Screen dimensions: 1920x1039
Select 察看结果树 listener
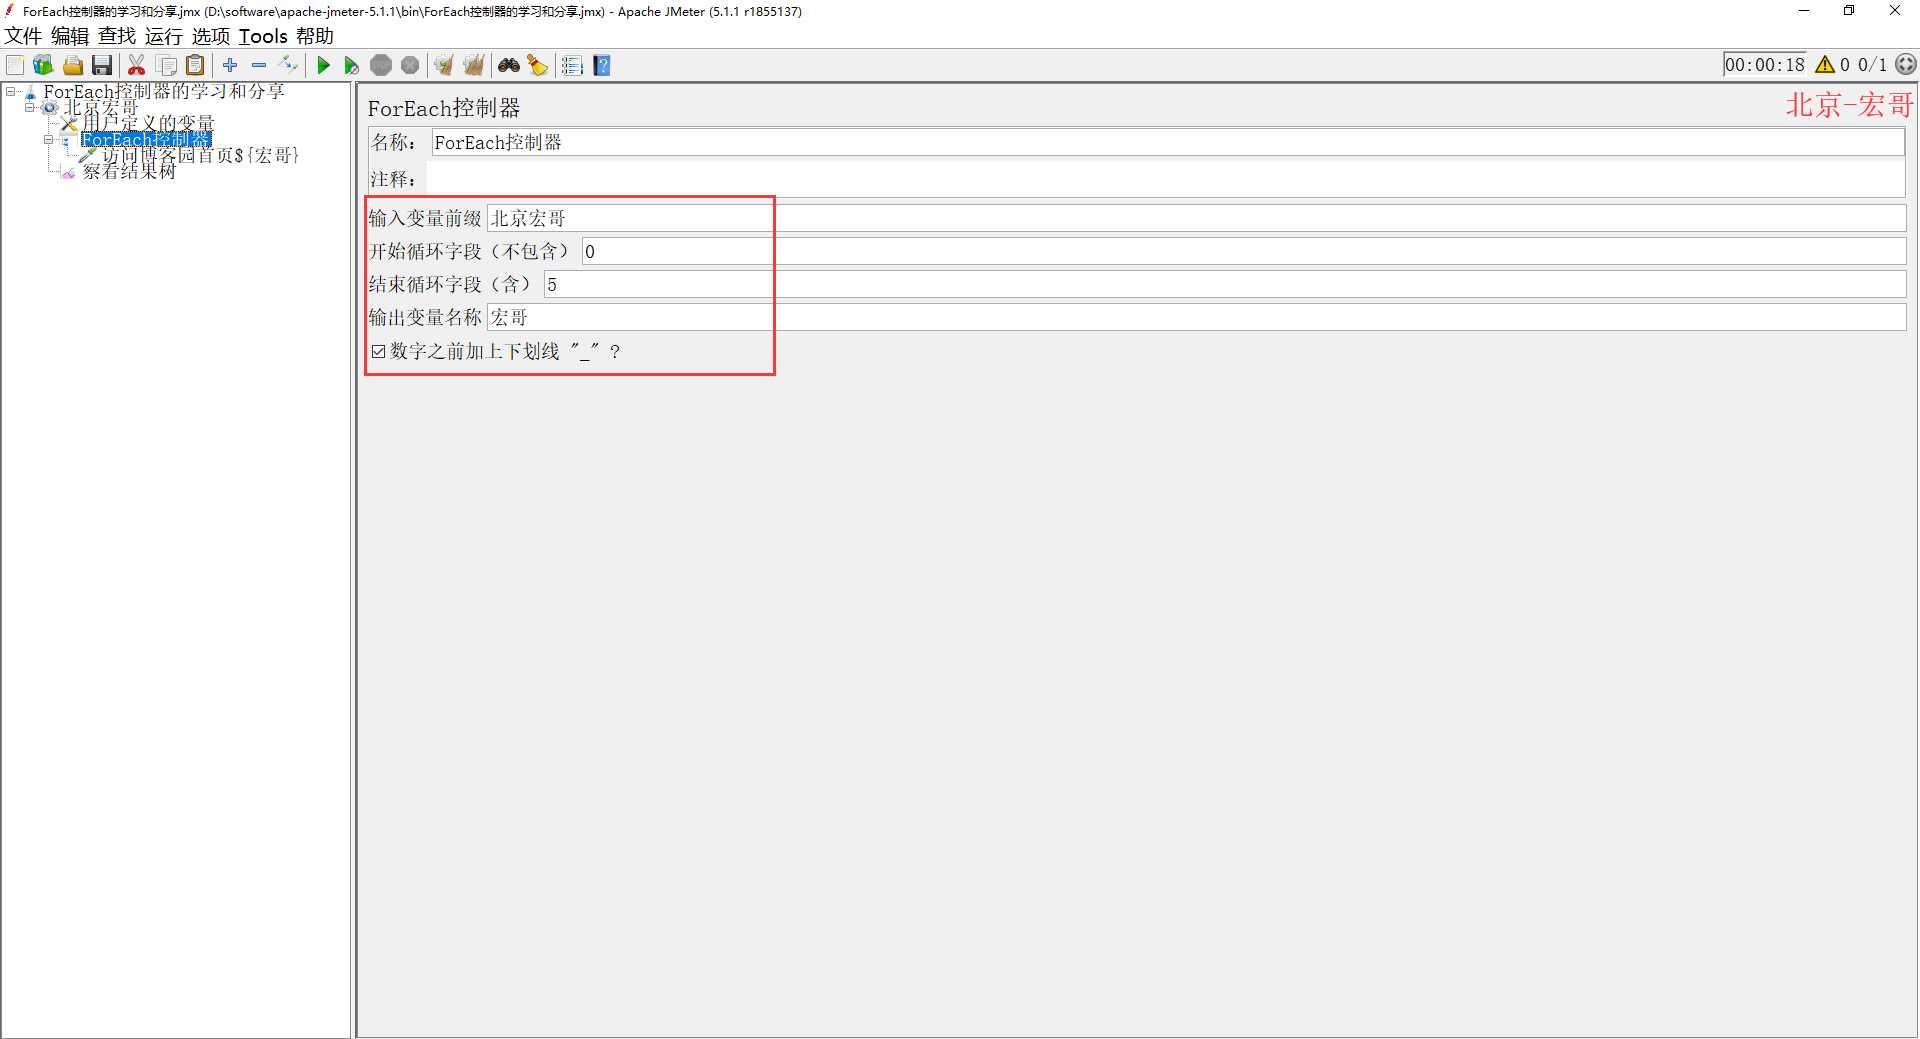(129, 172)
